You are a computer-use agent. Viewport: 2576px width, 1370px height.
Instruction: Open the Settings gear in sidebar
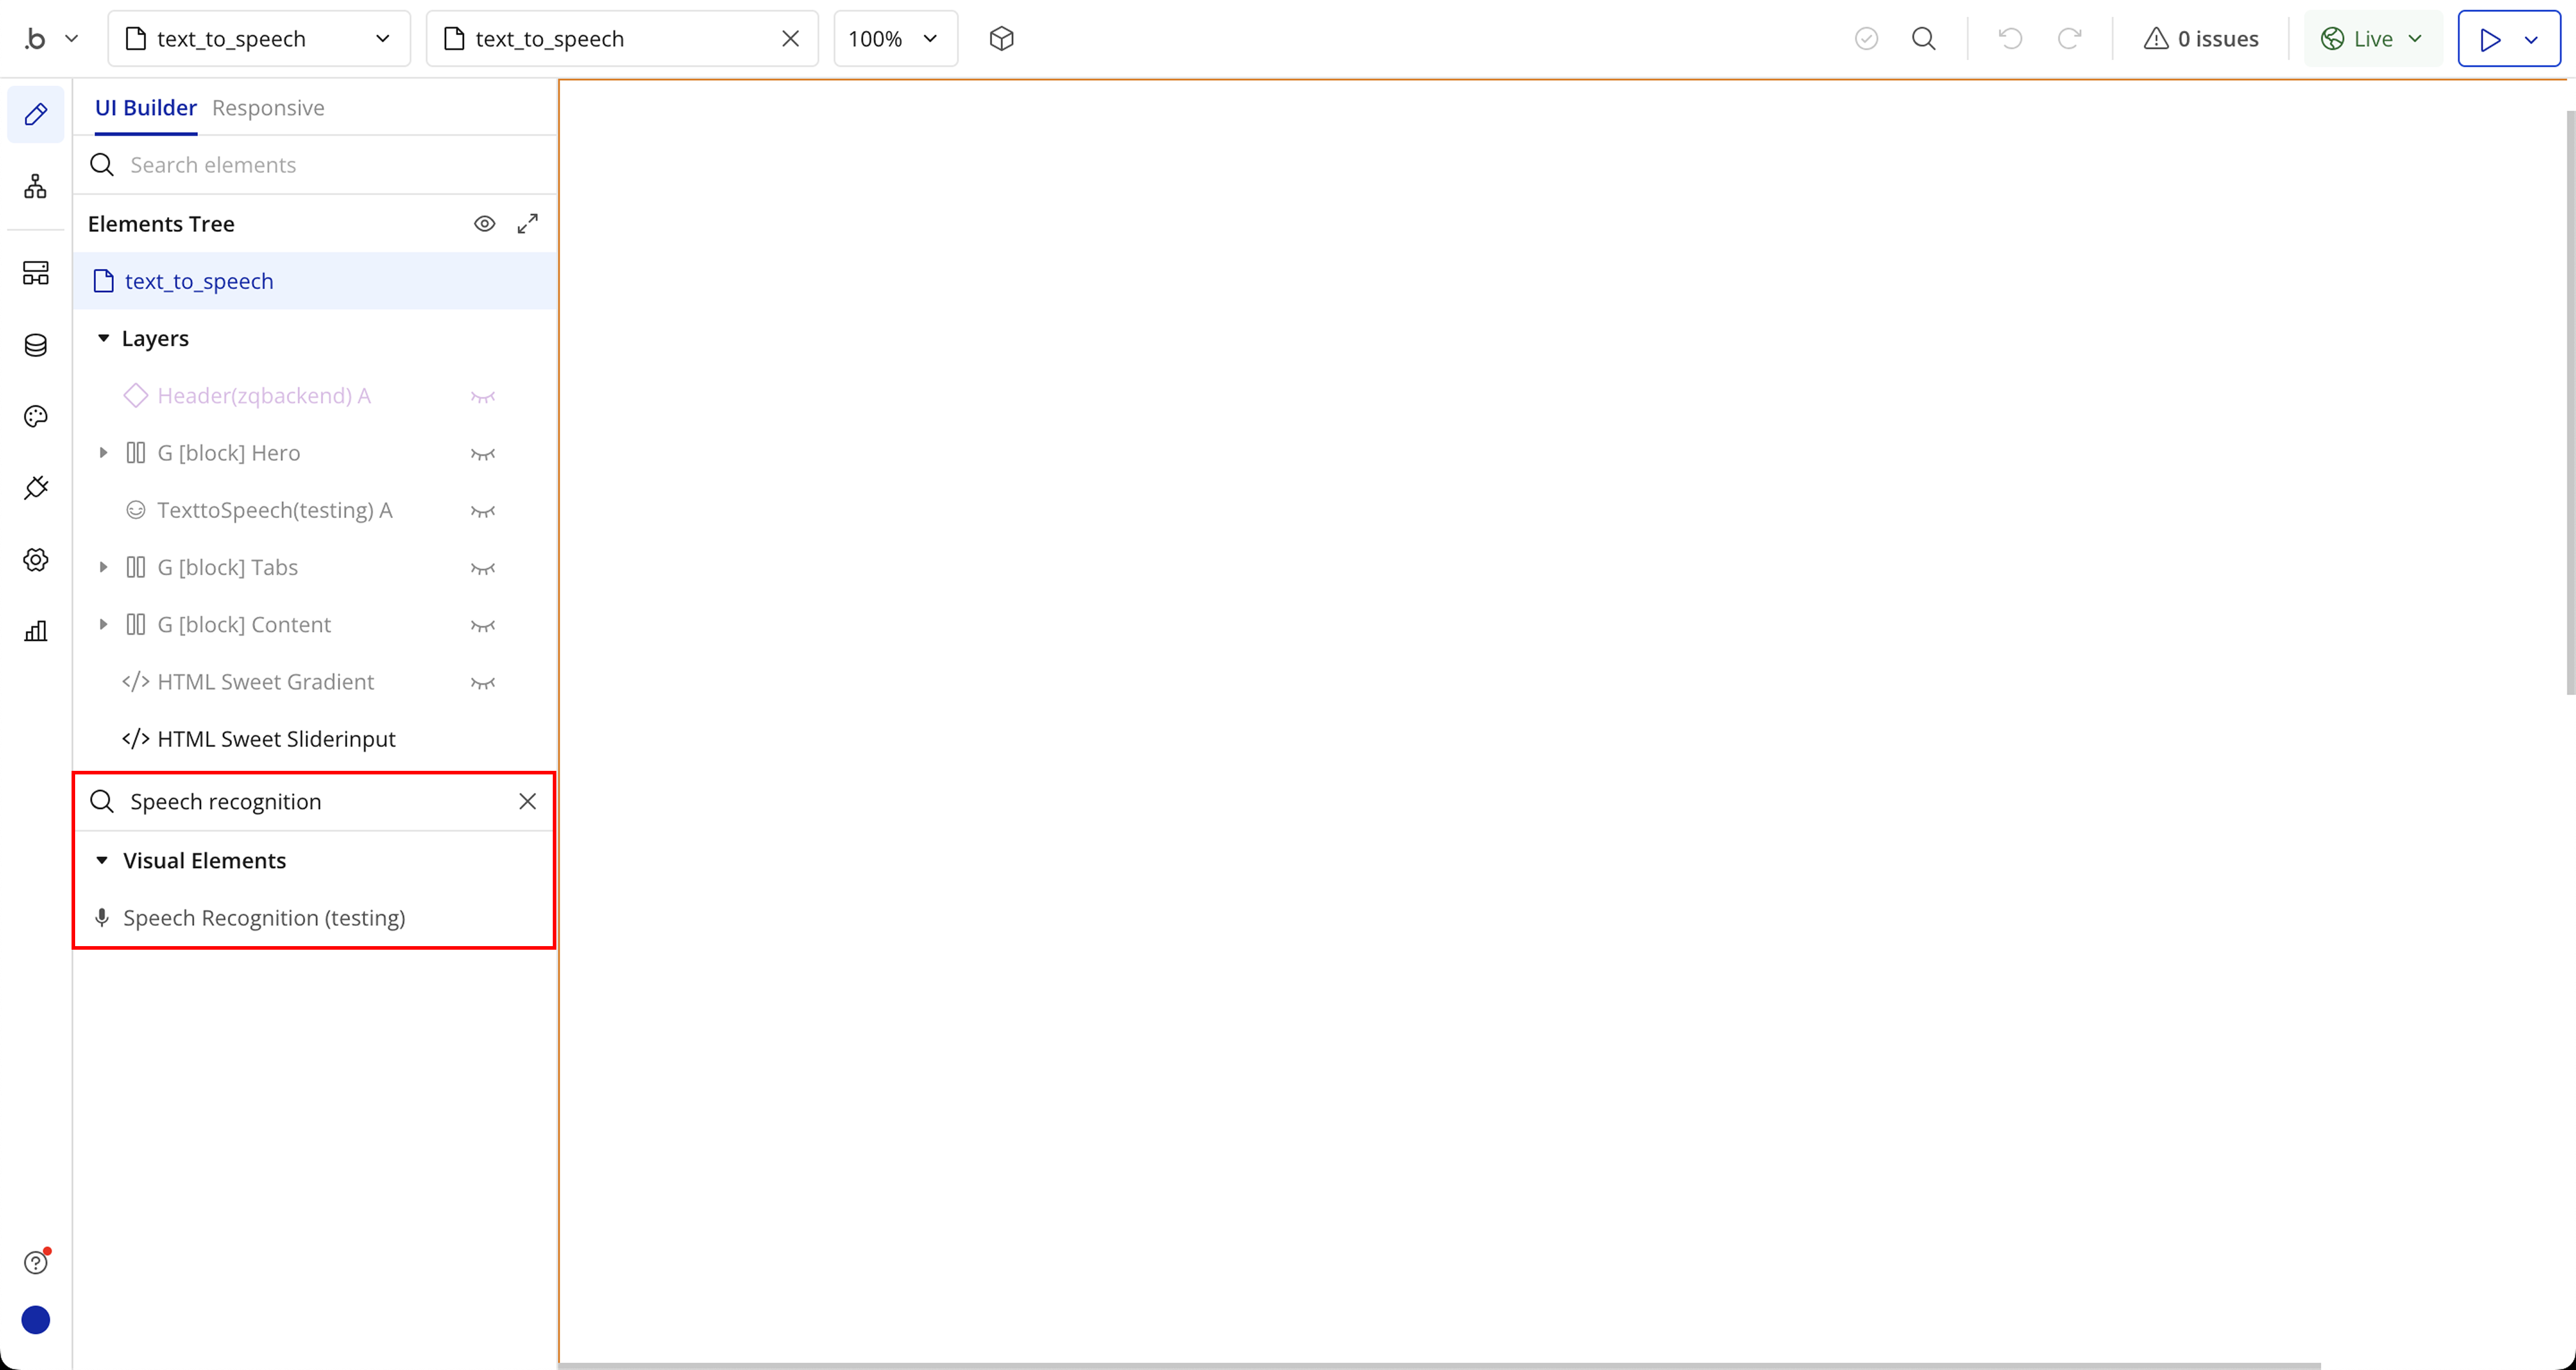tap(35, 560)
